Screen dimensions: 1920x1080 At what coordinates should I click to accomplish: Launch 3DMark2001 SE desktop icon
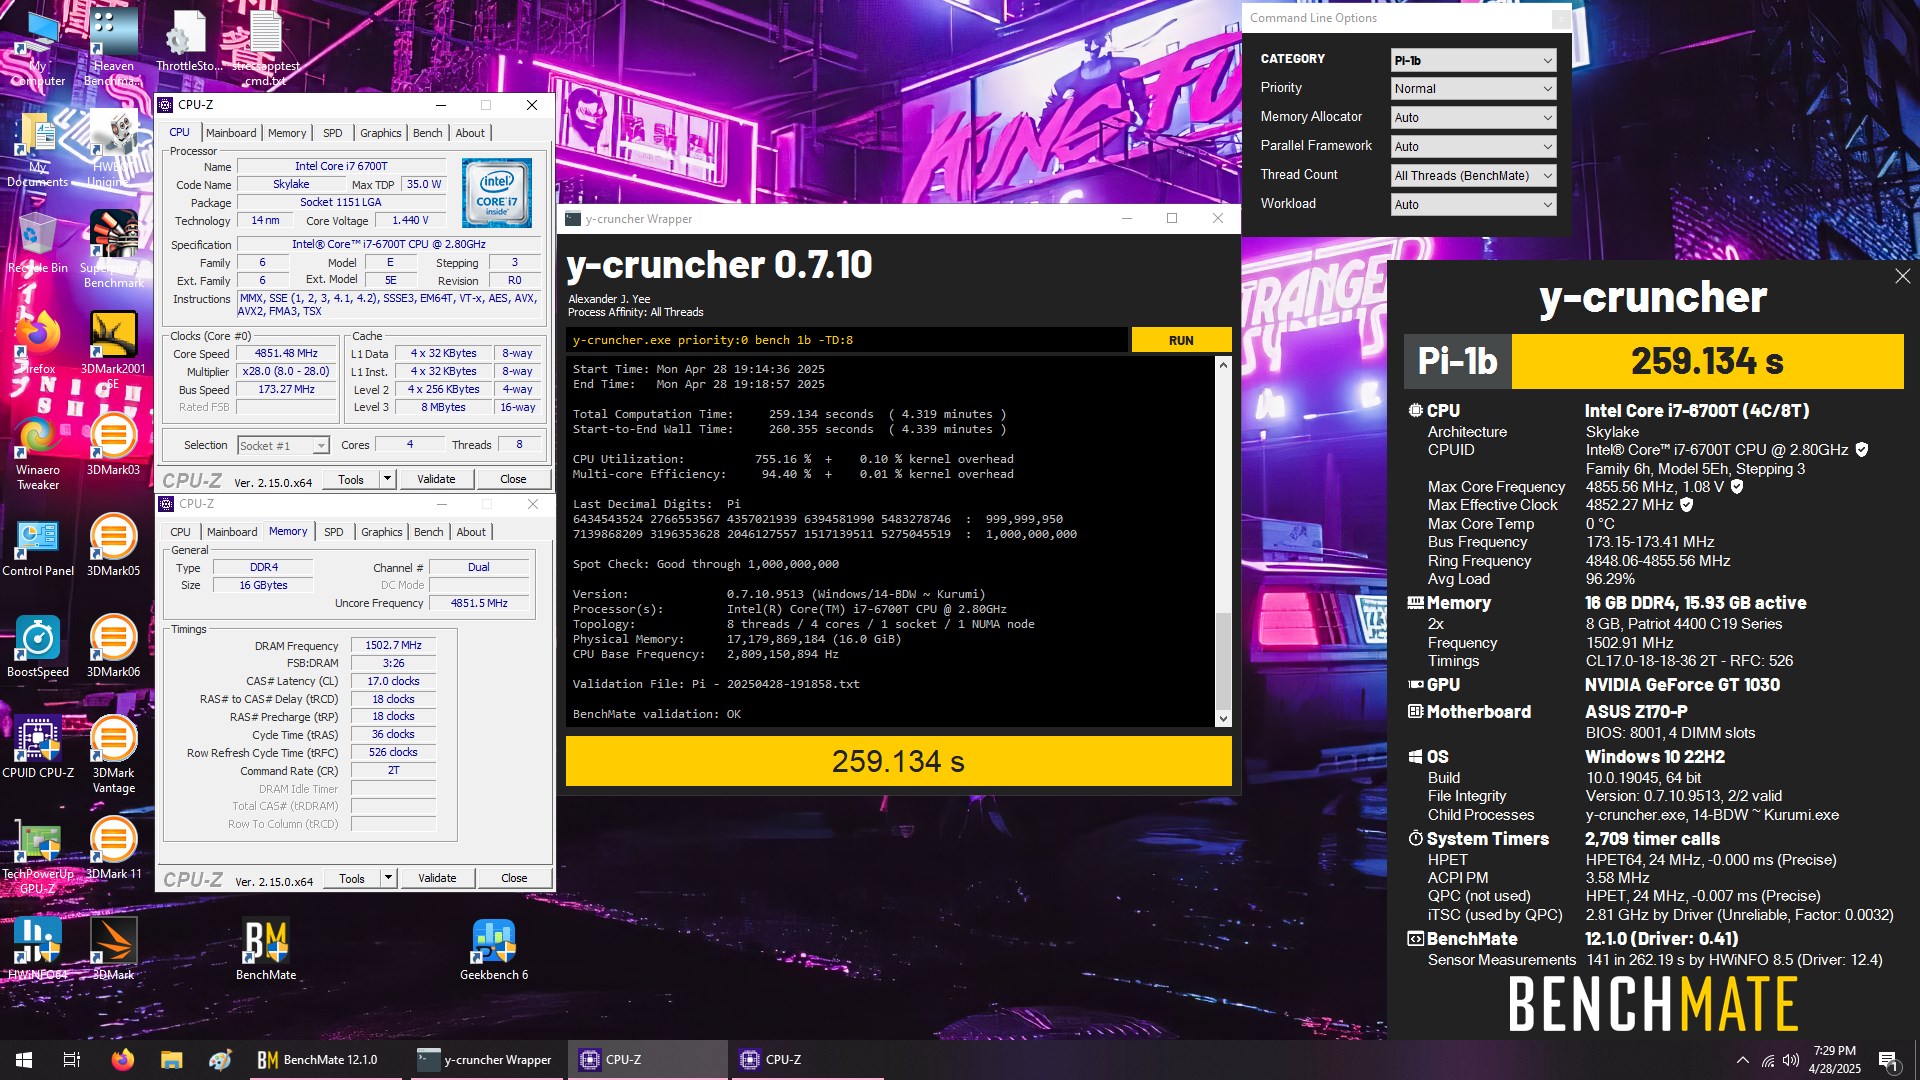(113, 350)
